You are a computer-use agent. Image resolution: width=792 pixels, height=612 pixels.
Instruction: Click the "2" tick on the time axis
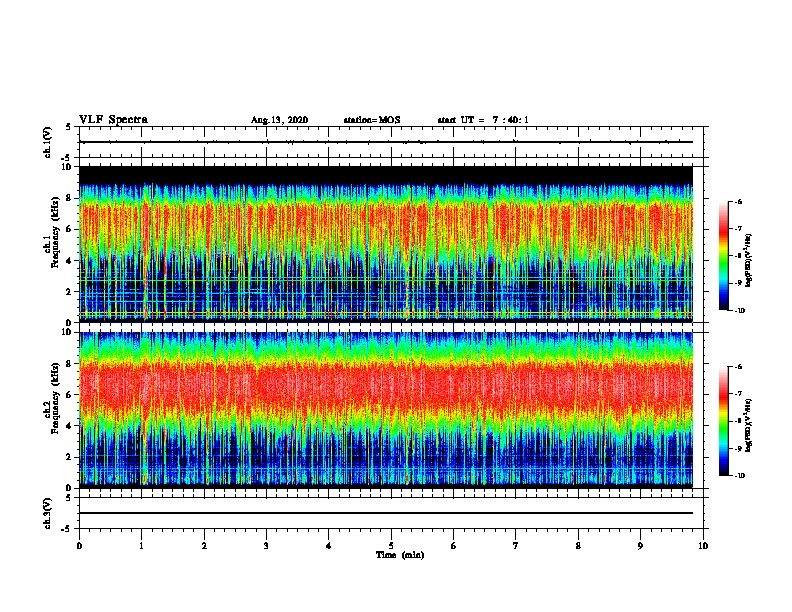click(x=204, y=546)
